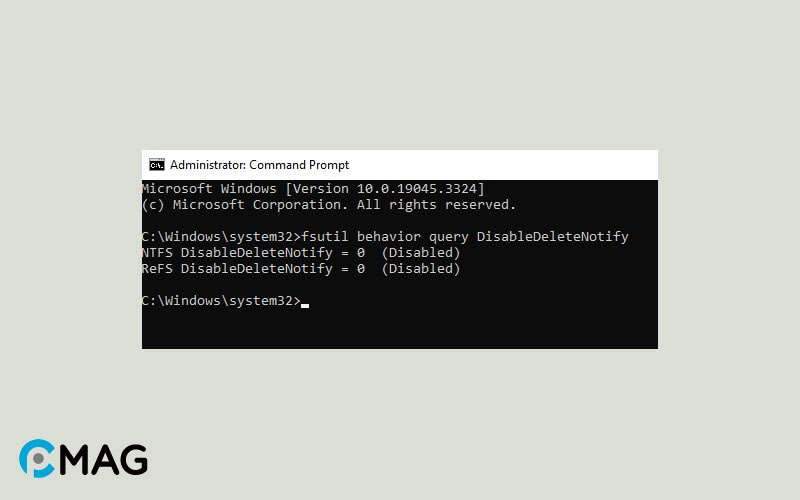Click the "Administrator: Command Prompt" window title

click(x=259, y=165)
